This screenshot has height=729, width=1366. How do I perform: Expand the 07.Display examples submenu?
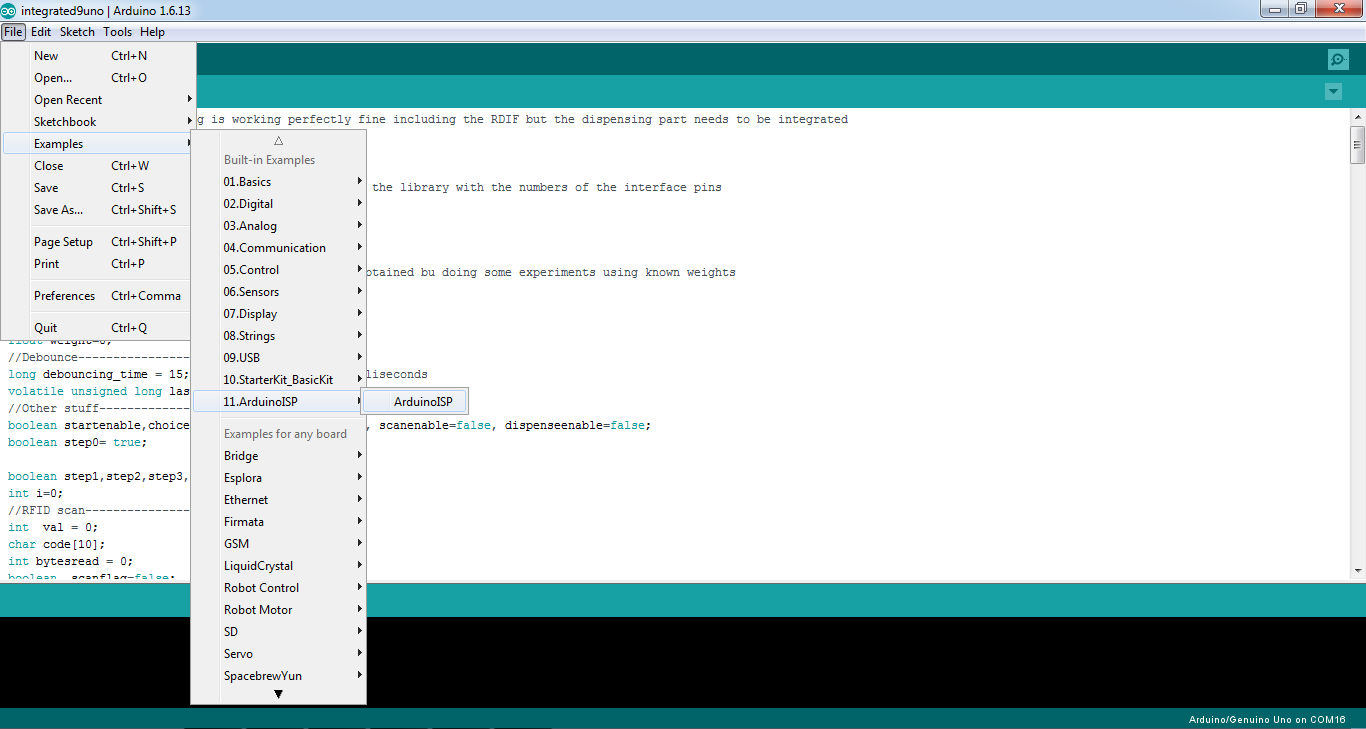click(x=279, y=314)
